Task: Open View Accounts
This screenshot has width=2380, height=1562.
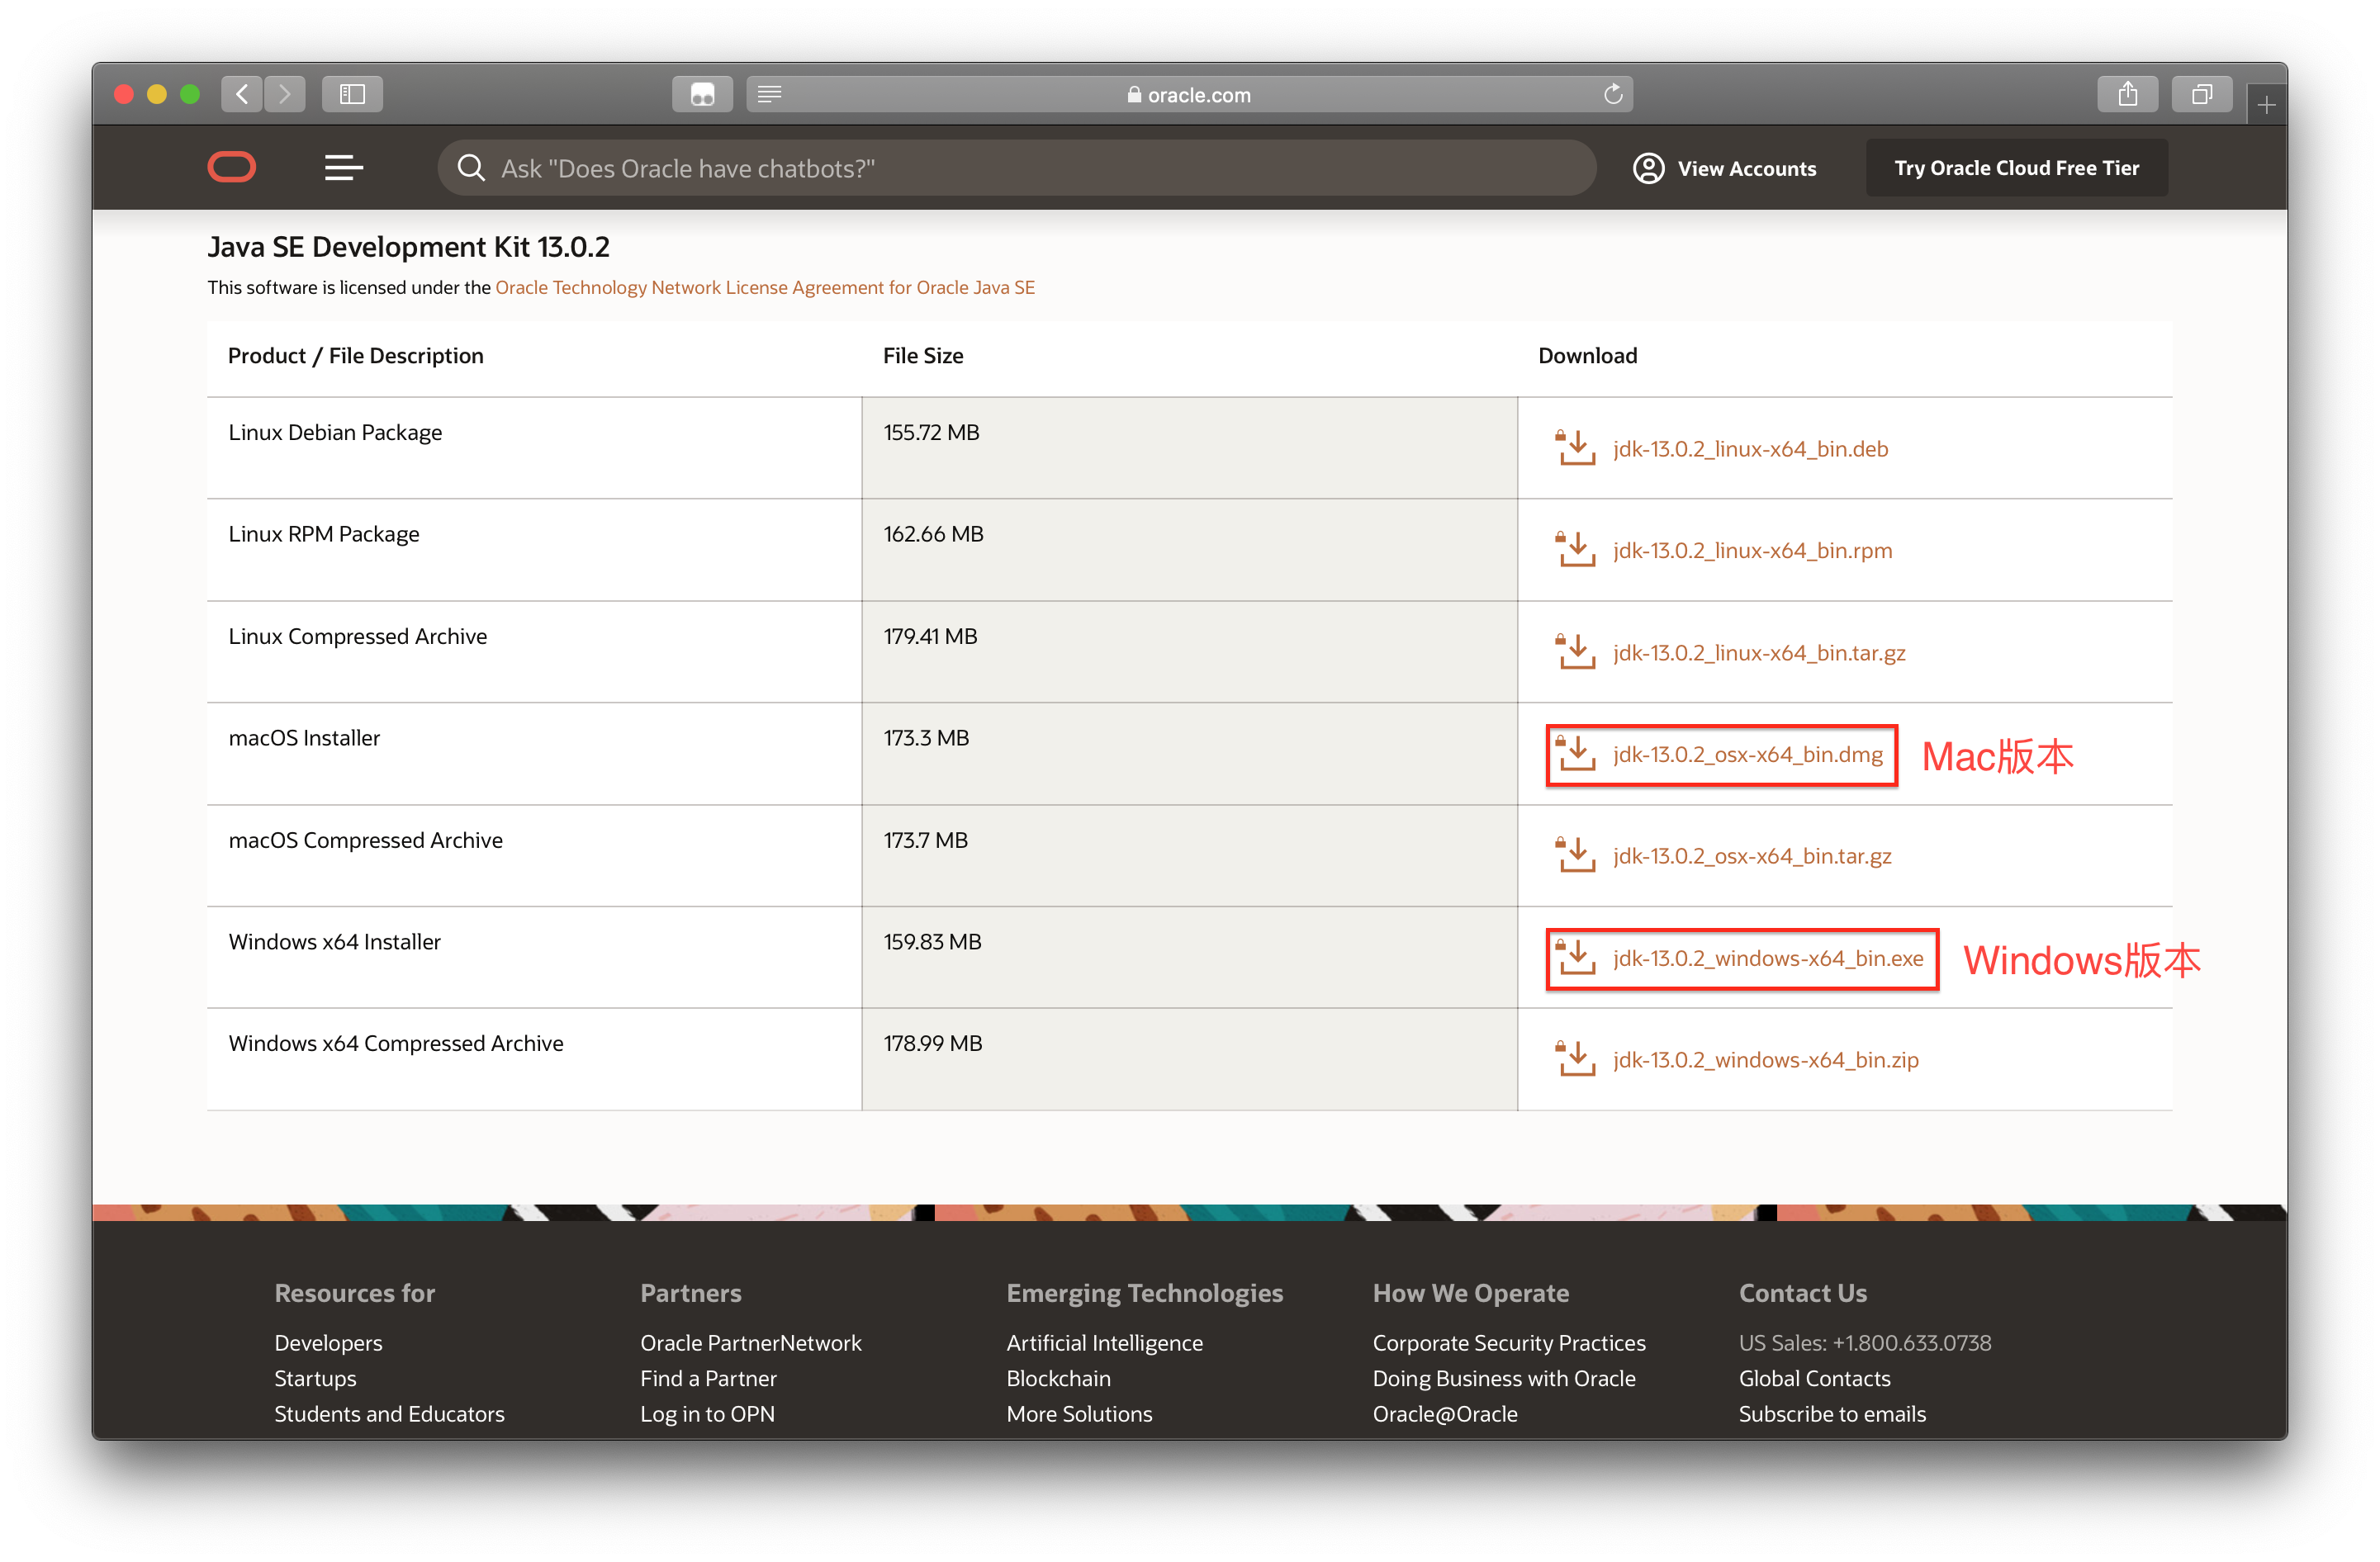Action: coord(1725,168)
